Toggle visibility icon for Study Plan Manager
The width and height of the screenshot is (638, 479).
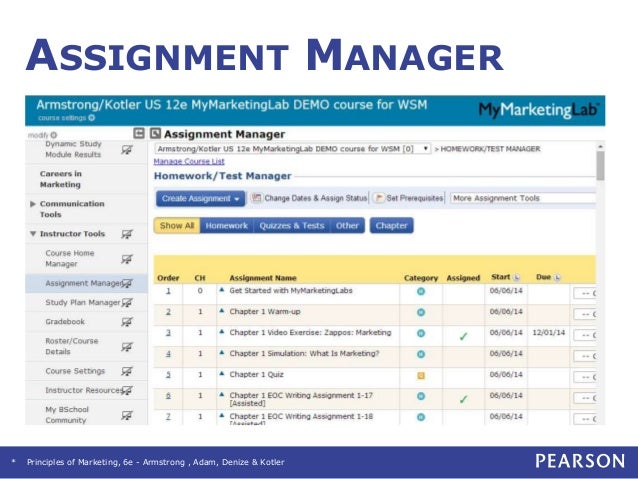tap(127, 302)
